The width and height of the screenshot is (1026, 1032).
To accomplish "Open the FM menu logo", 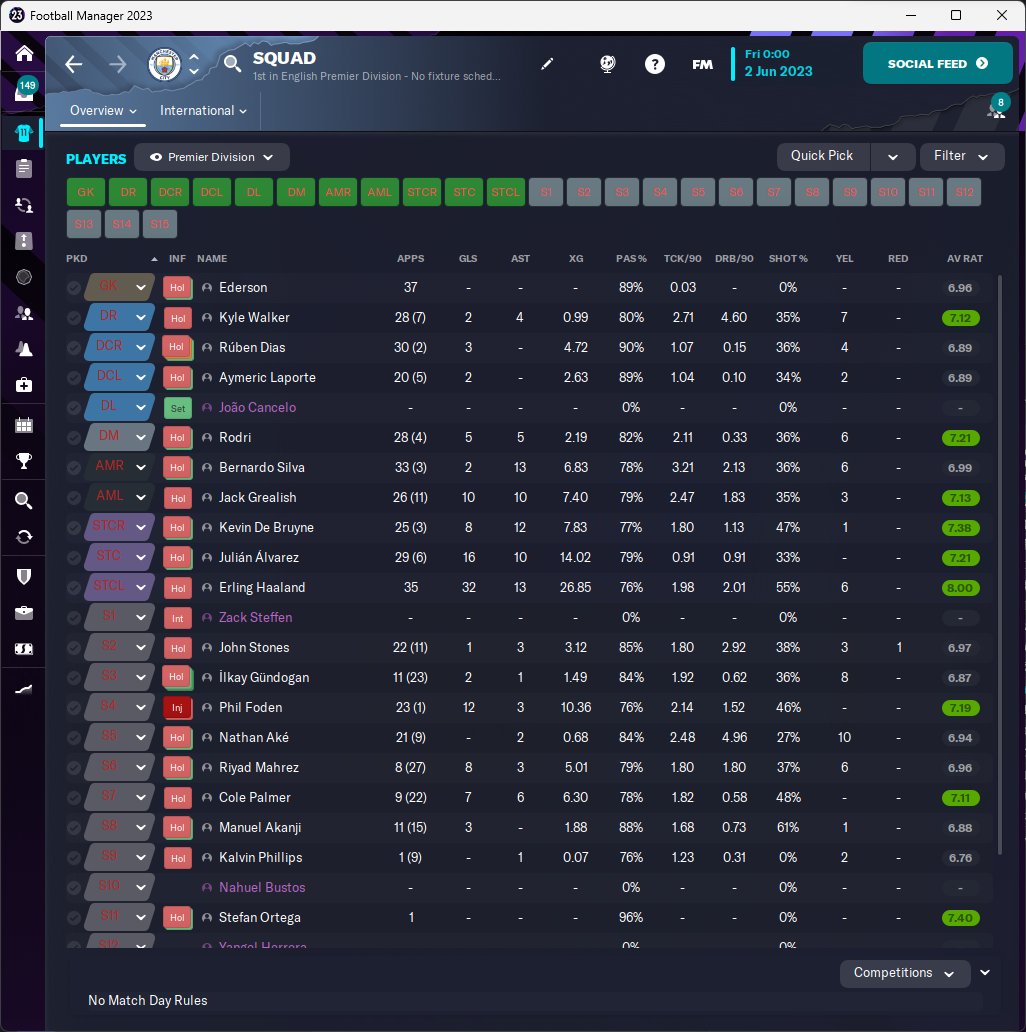I will click(702, 64).
